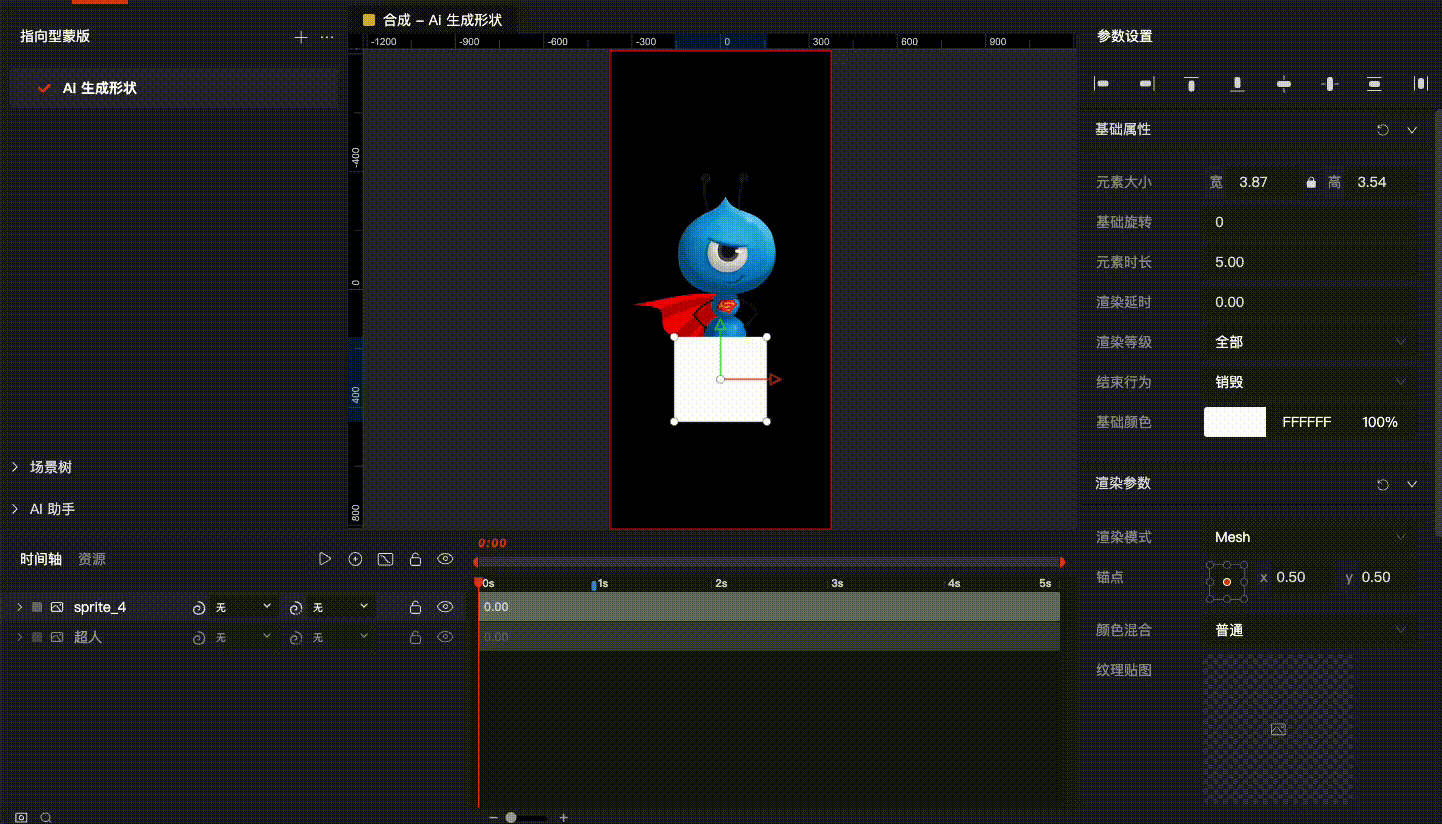Viewport: 1442px width, 824px height.
Task: Select the 合成 – AI 生成形状 tab
Action: point(433,20)
